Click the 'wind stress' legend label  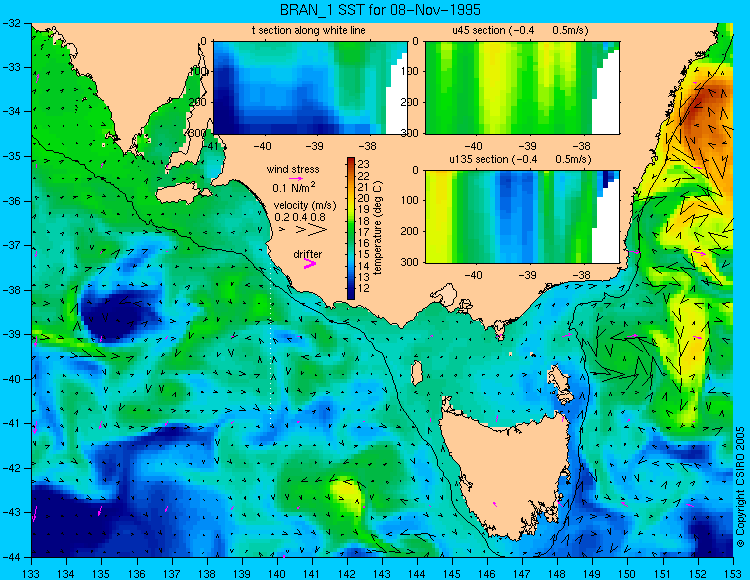click(x=293, y=169)
